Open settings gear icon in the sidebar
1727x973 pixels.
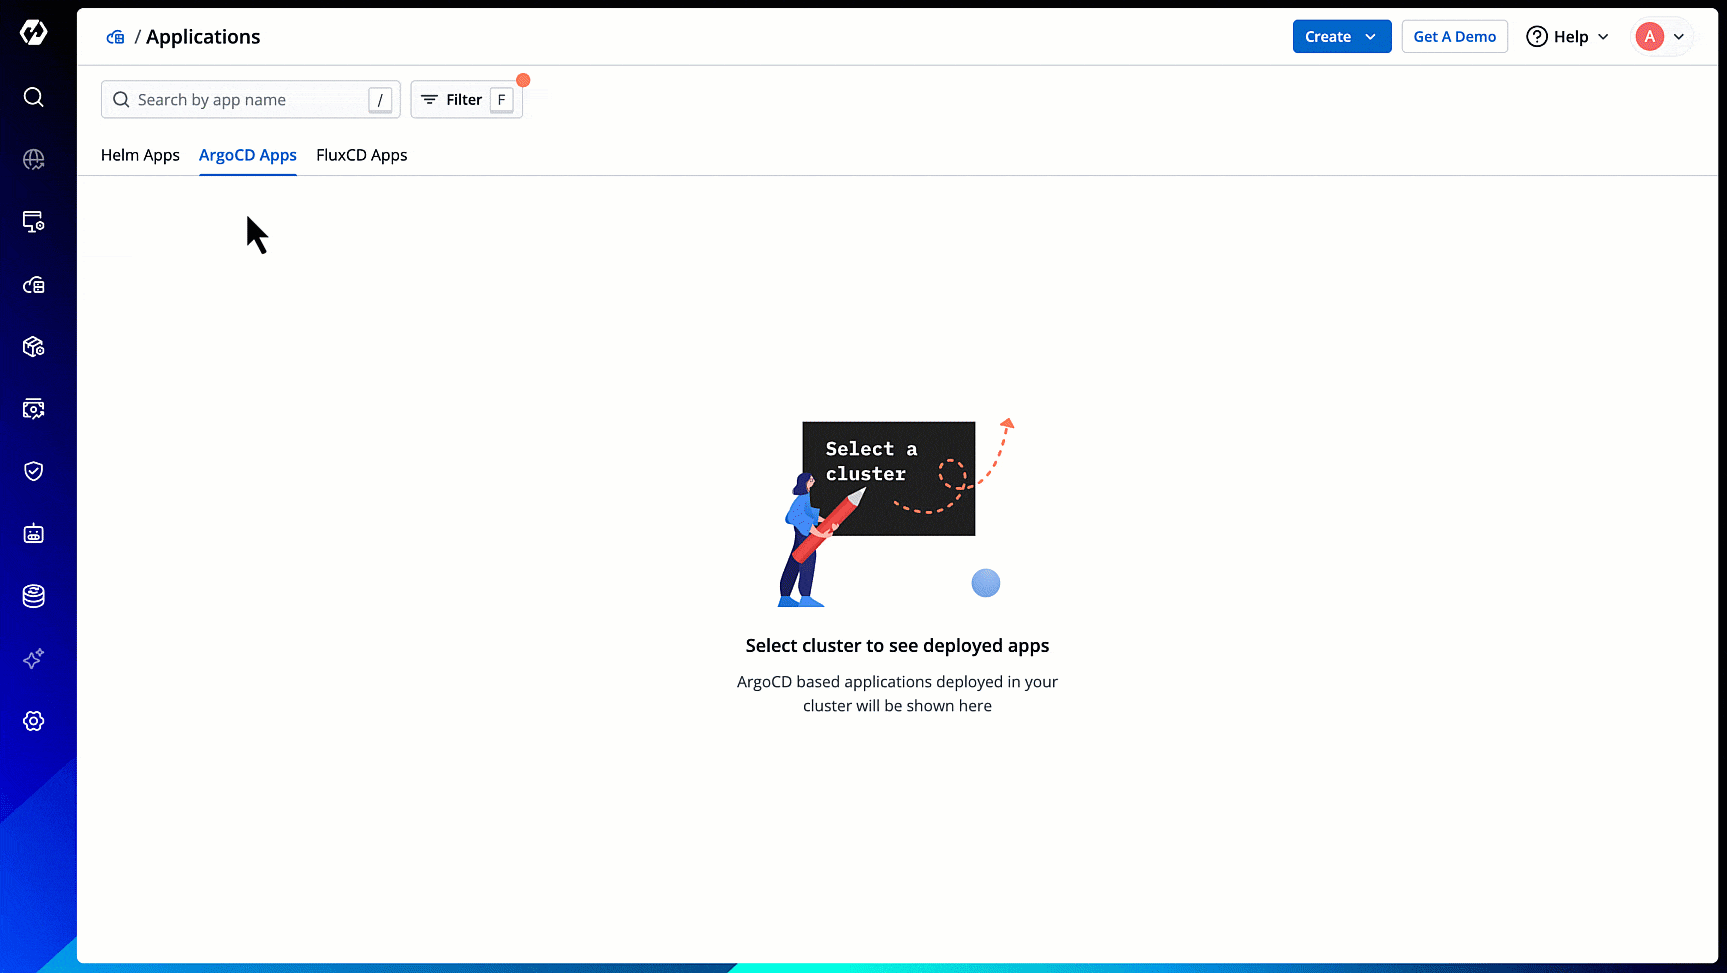[33, 721]
